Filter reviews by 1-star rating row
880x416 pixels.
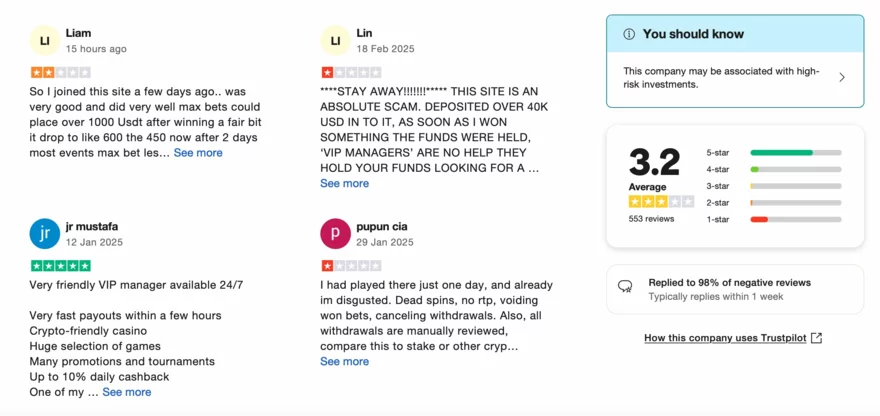pos(774,219)
